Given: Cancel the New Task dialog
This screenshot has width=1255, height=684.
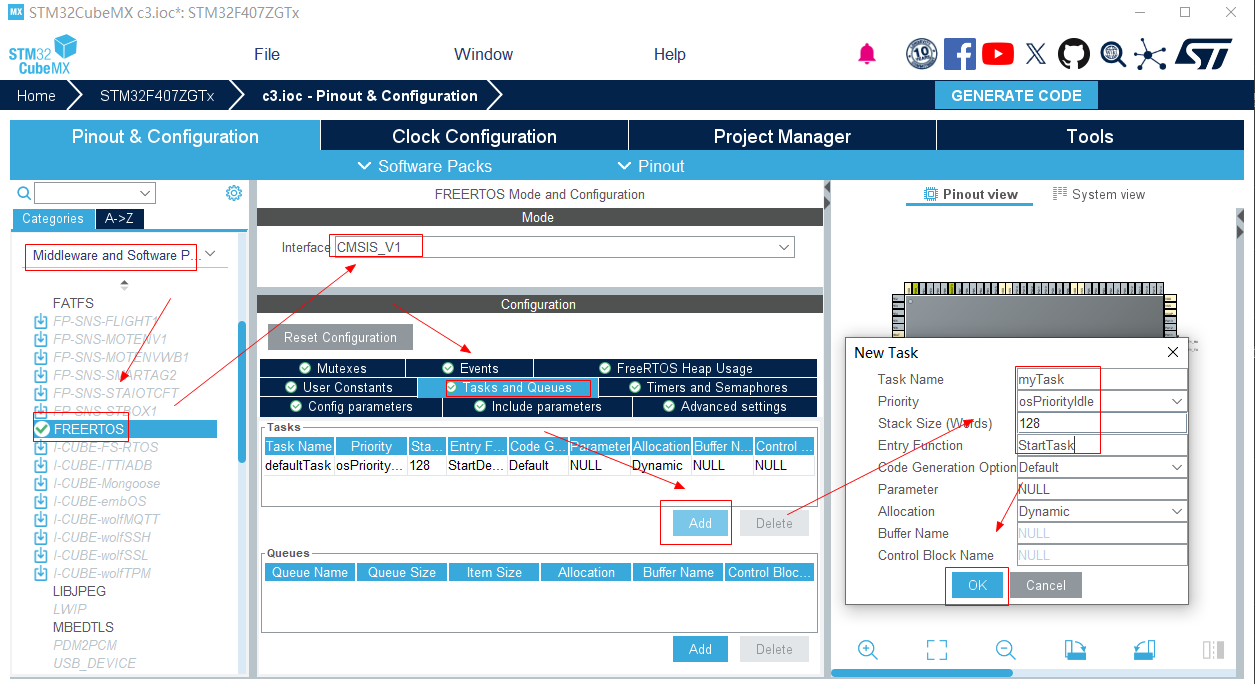Looking at the screenshot, I should 1046,585.
